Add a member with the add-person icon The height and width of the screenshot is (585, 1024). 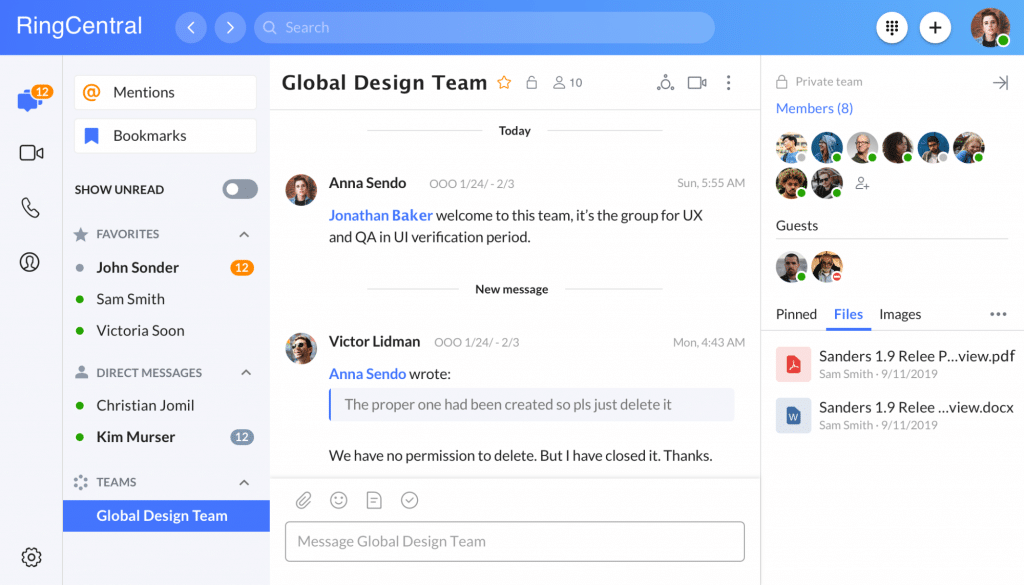pyautogui.click(x=862, y=183)
